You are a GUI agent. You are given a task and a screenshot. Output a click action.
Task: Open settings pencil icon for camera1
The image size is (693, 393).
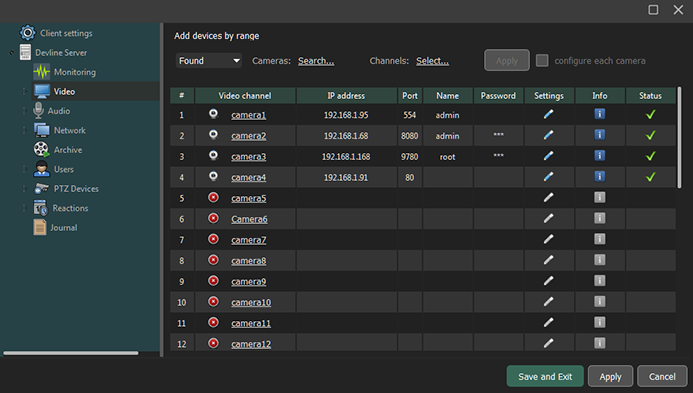coord(548,114)
